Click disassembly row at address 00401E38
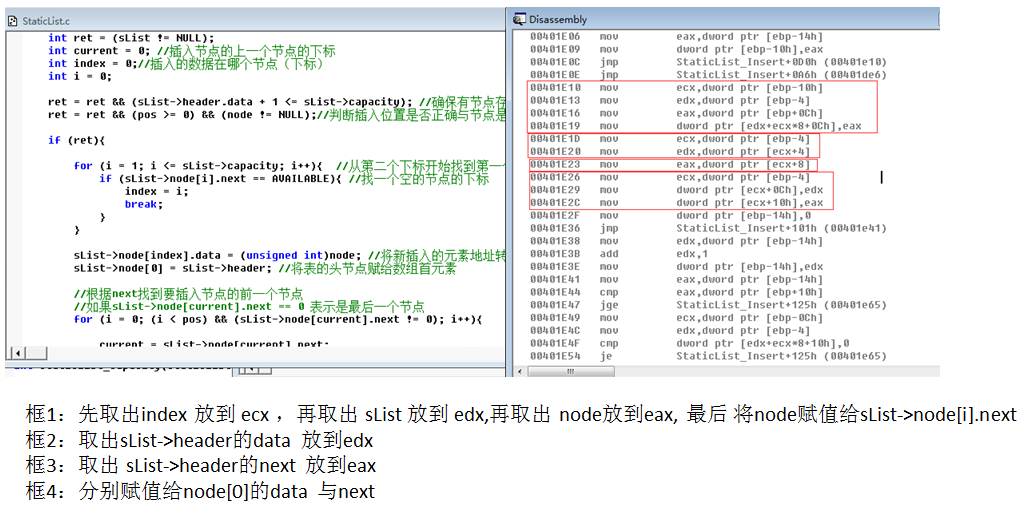This screenshot has width=1022, height=521. coord(676,241)
